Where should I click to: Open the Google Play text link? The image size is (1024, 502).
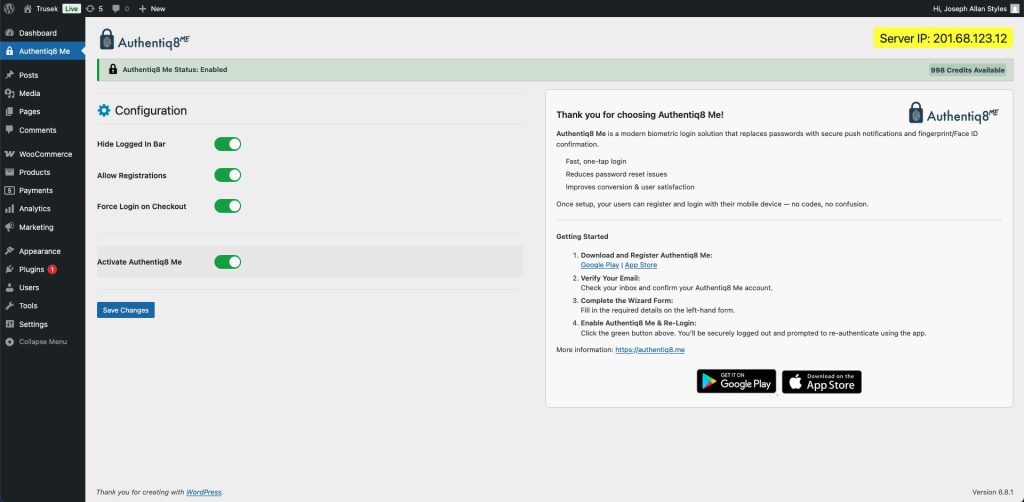pos(600,265)
